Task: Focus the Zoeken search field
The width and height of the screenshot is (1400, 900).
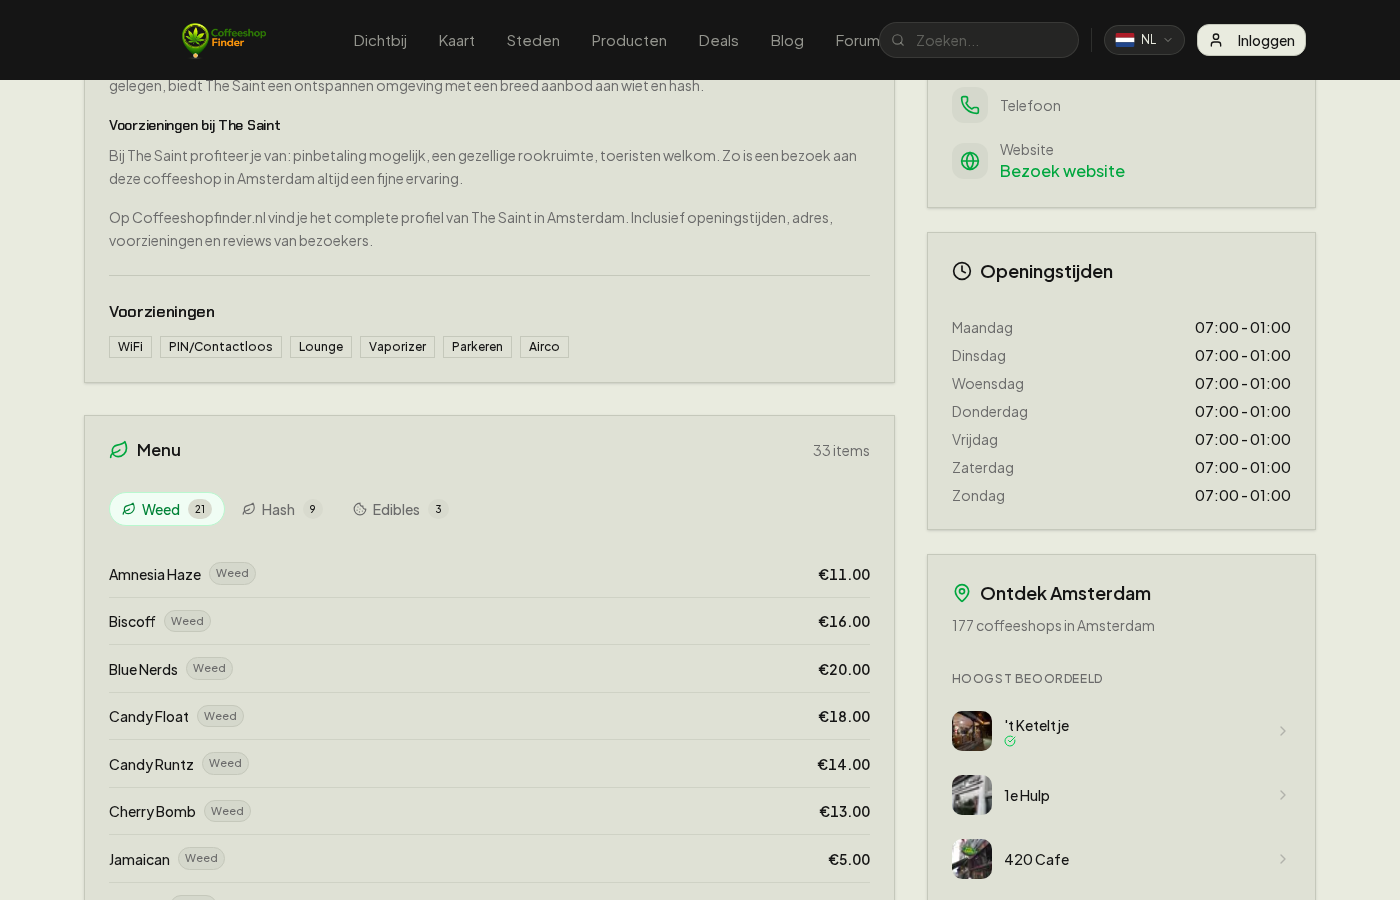Action: tap(979, 40)
